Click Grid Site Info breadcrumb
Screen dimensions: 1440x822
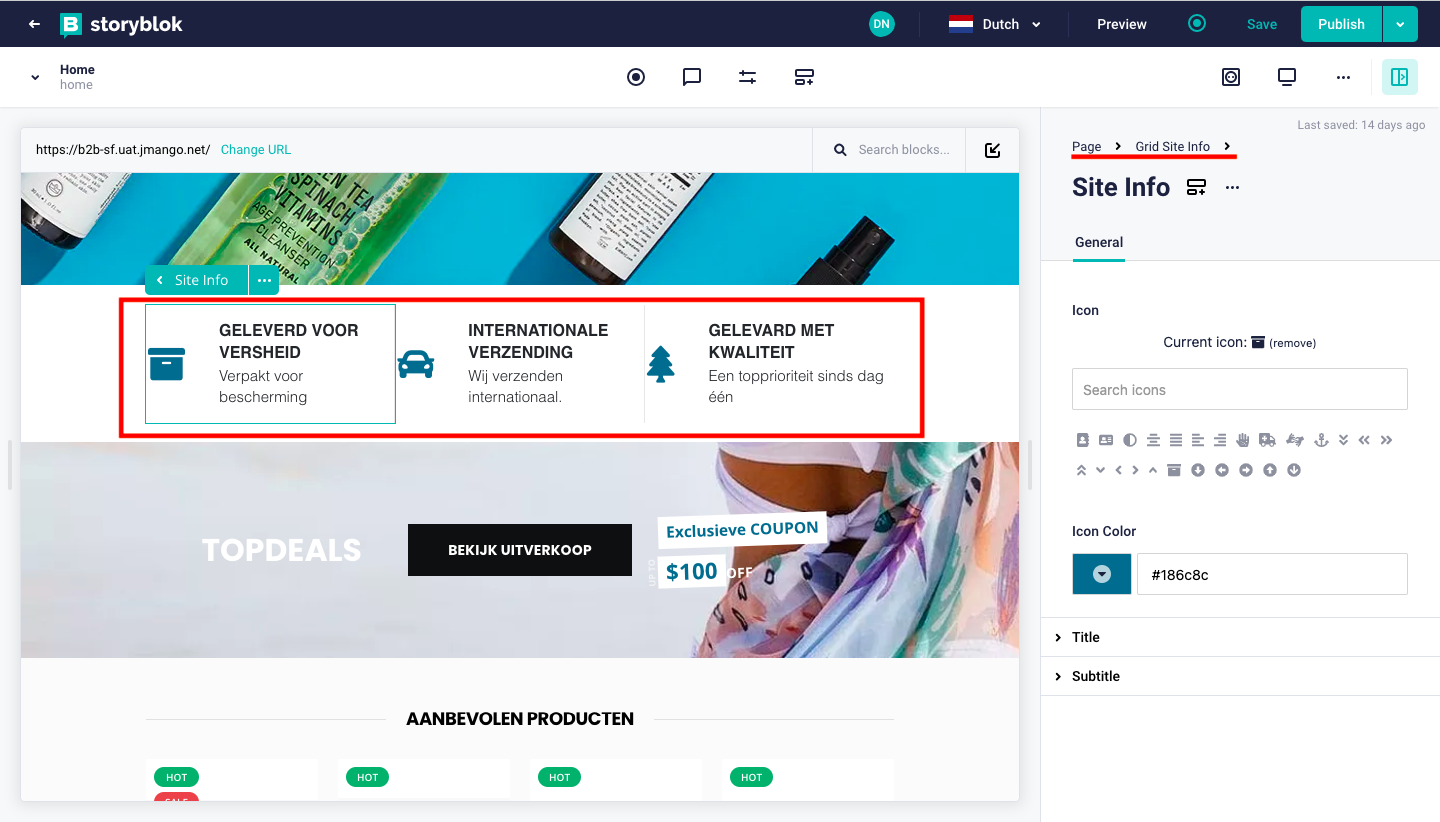pos(1172,146)
